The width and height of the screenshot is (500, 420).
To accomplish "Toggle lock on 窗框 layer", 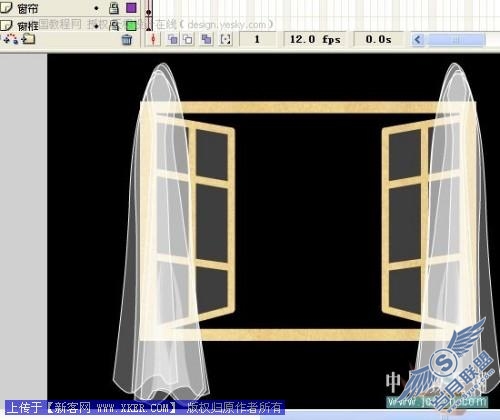I will (114, 25).
